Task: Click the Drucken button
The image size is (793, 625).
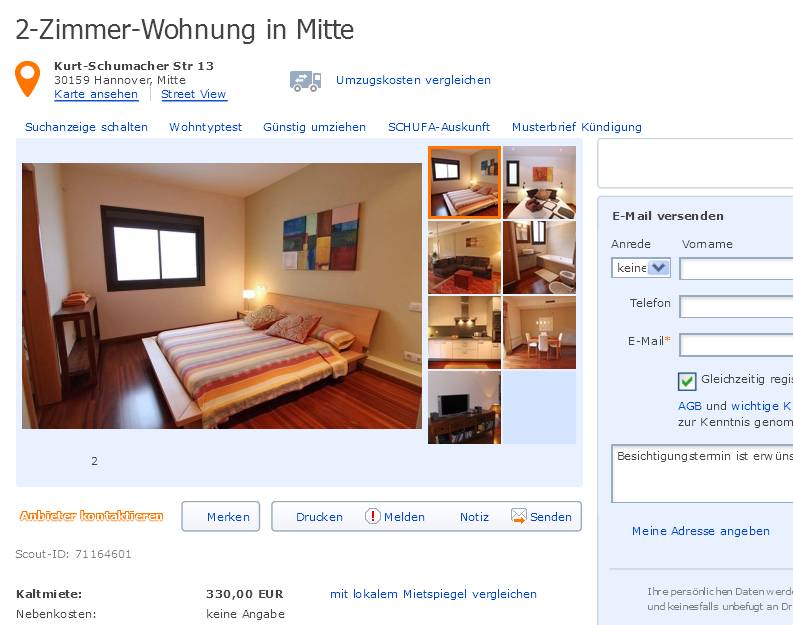Action: point(319,517)
